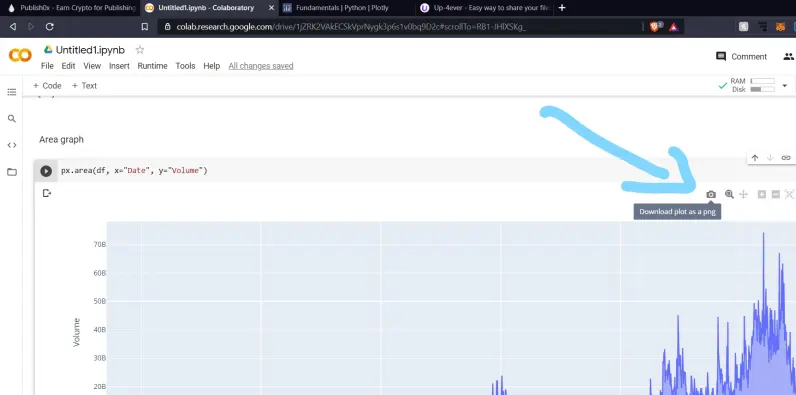This screenshot has height=395, width=796.
Task: Open the Help menu
Action: [212, 66]
